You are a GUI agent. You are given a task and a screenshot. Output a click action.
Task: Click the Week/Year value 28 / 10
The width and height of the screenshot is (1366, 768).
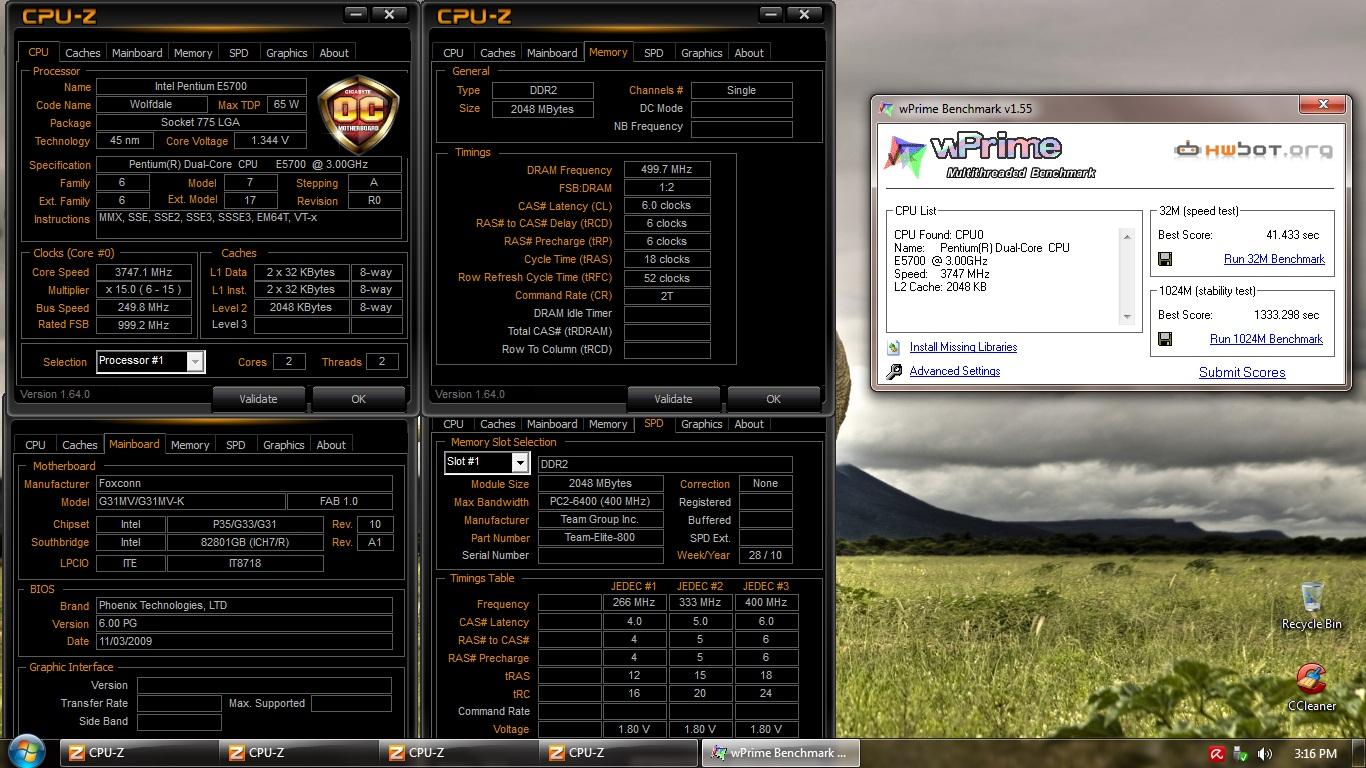766,555
